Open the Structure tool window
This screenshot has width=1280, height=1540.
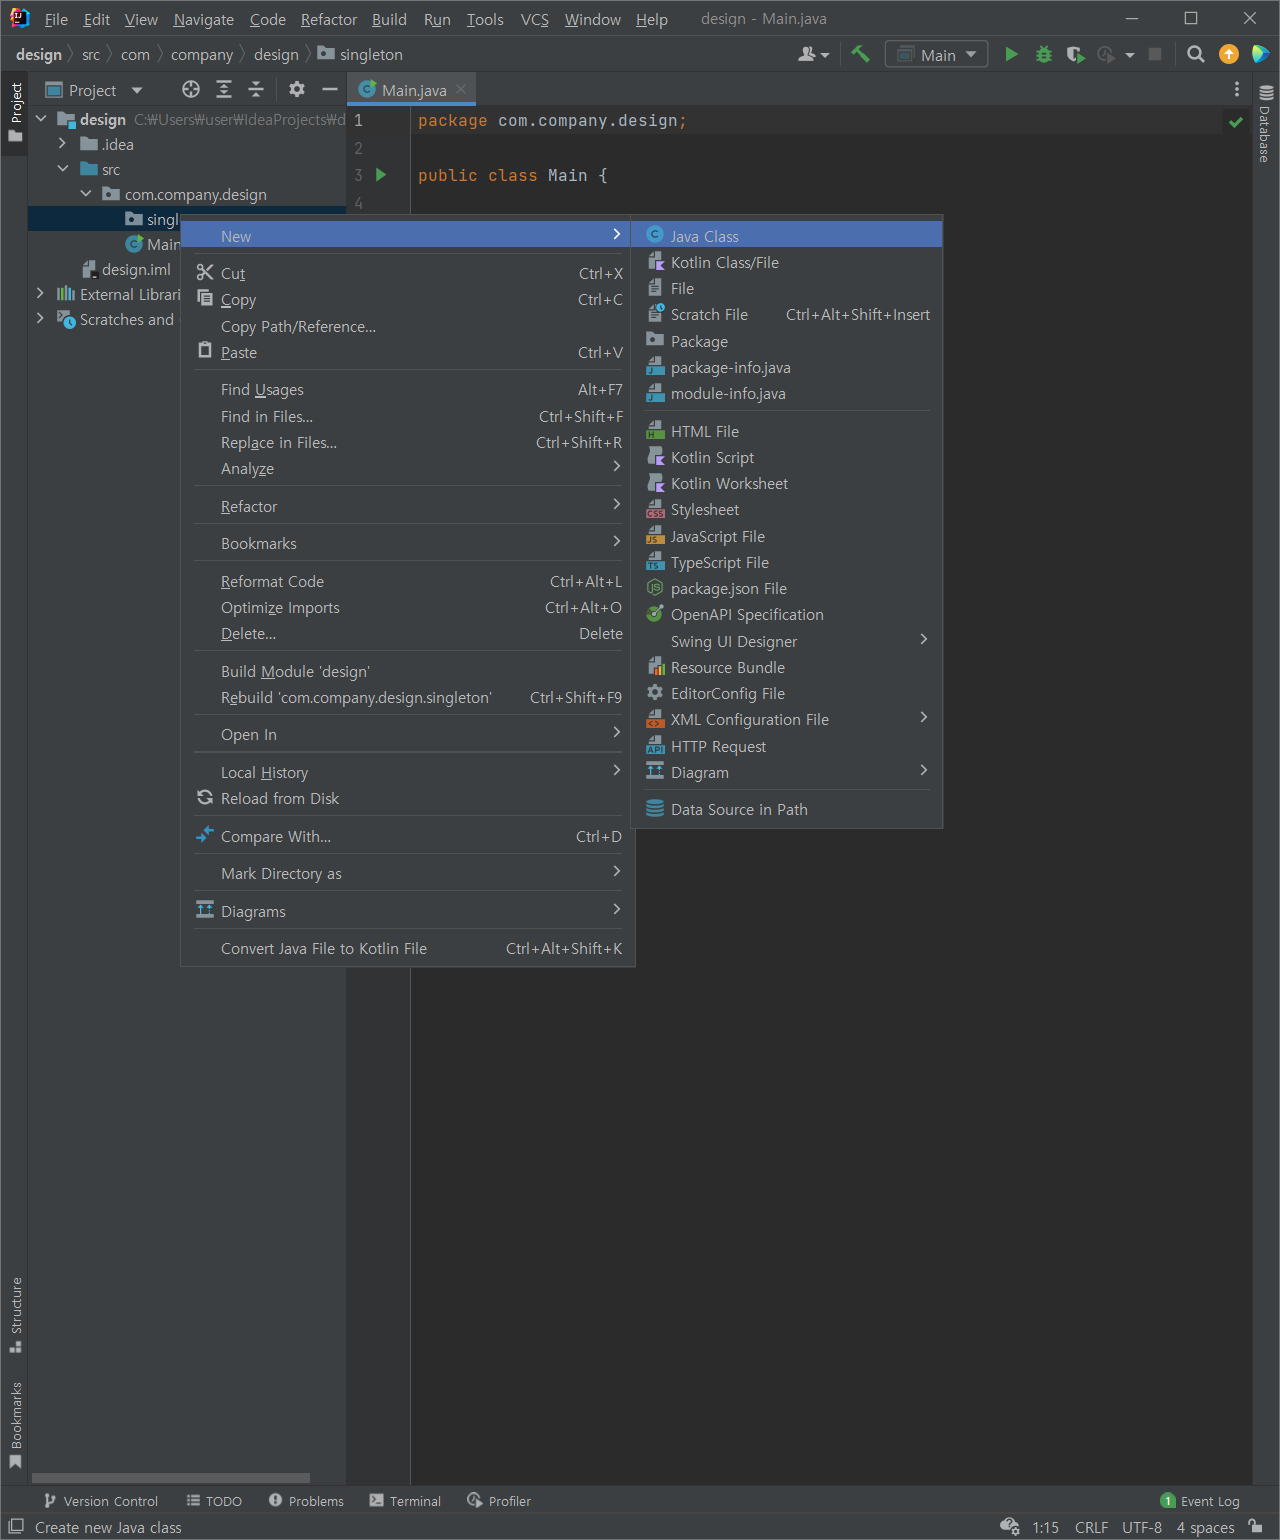click(15, 1314)
